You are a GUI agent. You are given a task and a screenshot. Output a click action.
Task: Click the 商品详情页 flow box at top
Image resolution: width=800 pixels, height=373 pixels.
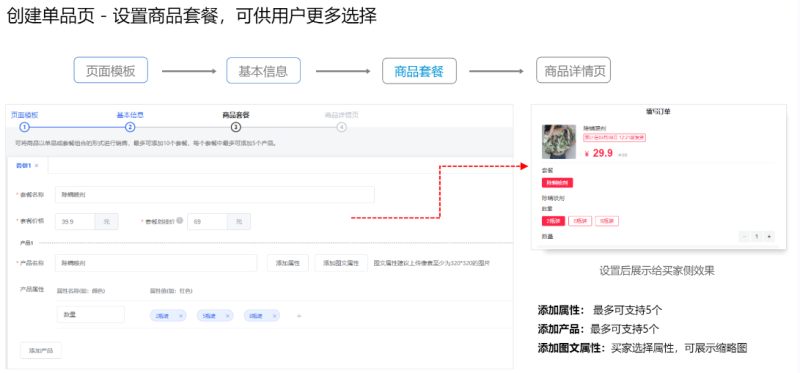(x=573, y=70)
